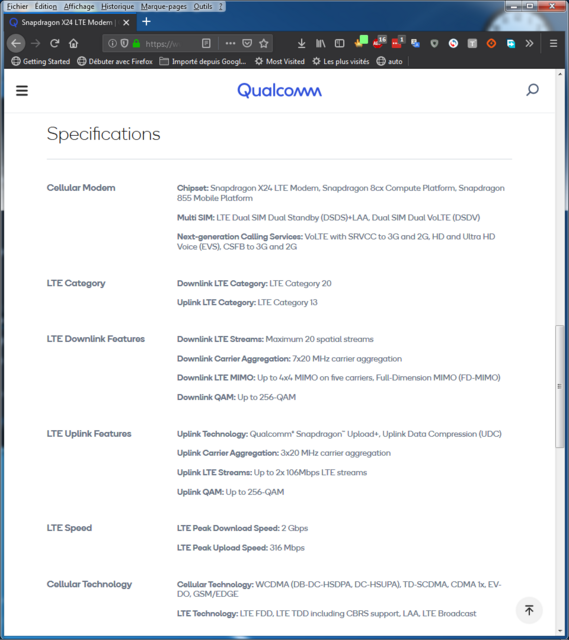Click the Cellular Technology section label
569x640 pixels.
89,584
